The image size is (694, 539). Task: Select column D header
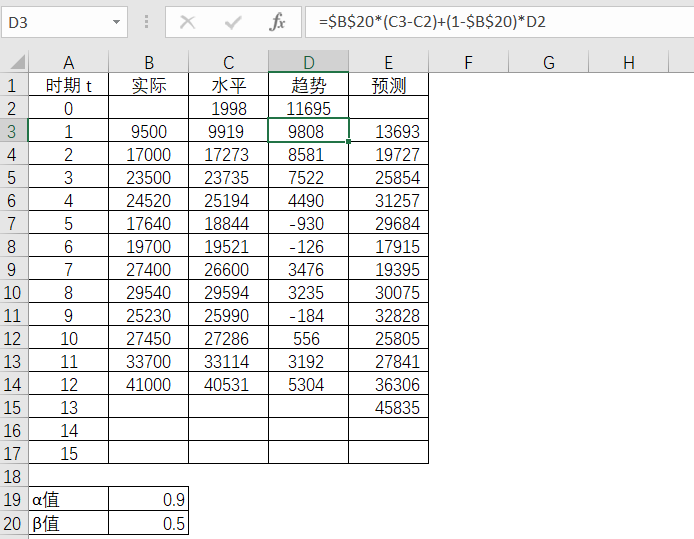coord(308,63)
